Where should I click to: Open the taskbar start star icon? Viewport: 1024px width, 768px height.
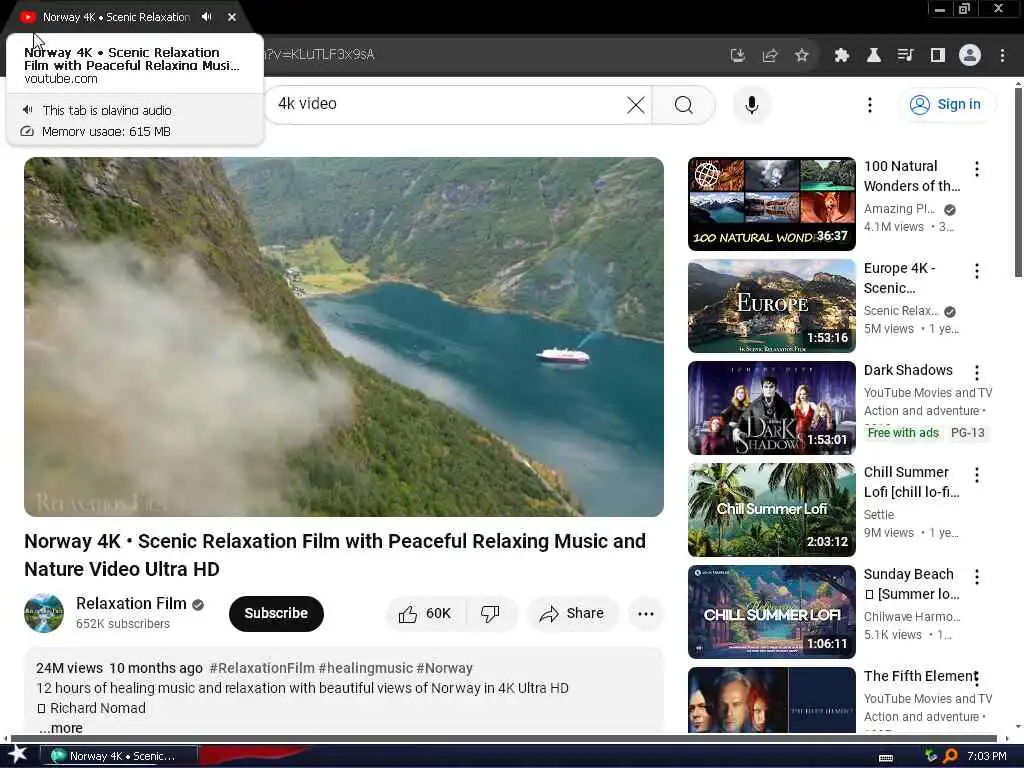tap(17, 755)
